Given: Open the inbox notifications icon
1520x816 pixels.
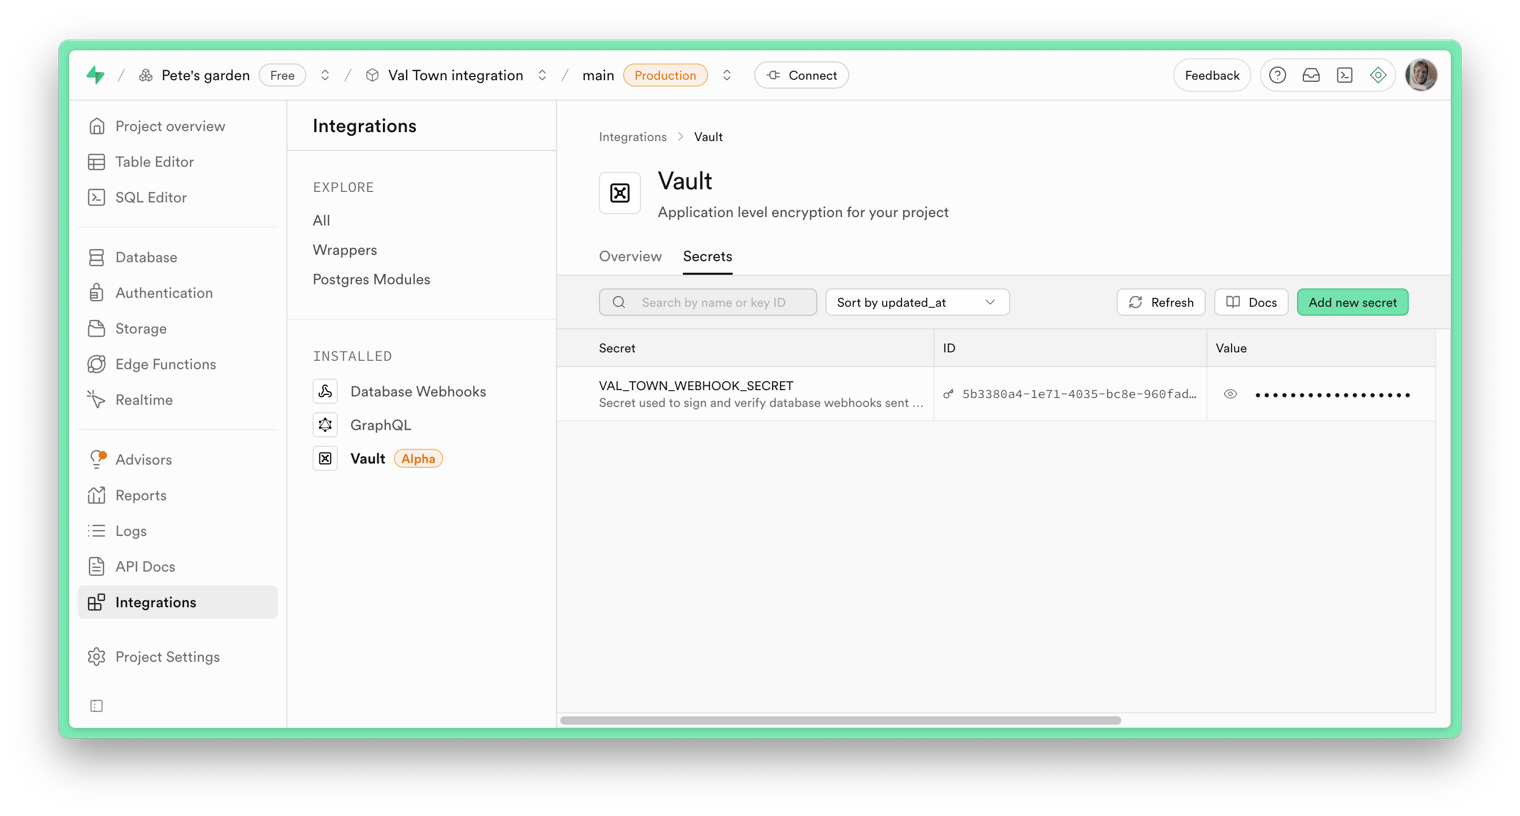Looking at the screenshot, I should 1311,75.
